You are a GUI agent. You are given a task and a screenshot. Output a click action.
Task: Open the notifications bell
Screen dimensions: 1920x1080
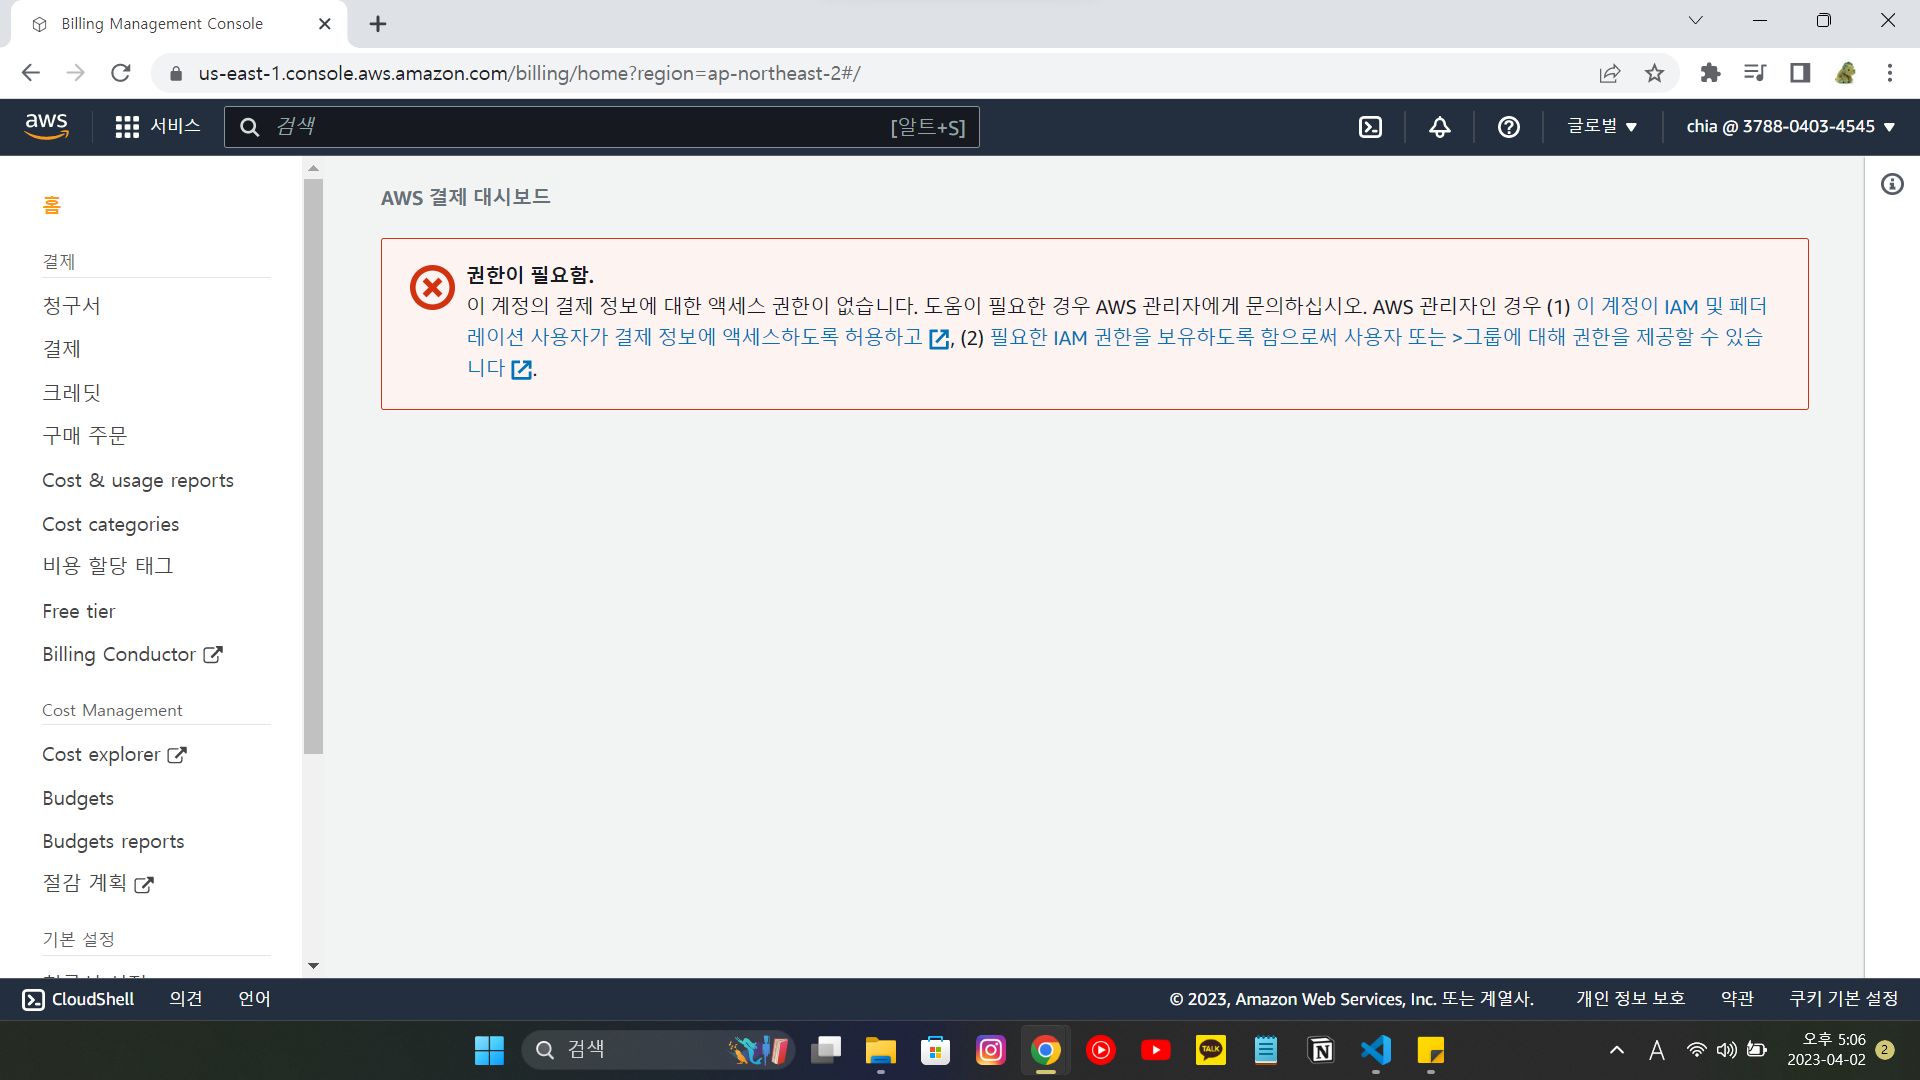pyautogui.click(x=1439, y=127)
